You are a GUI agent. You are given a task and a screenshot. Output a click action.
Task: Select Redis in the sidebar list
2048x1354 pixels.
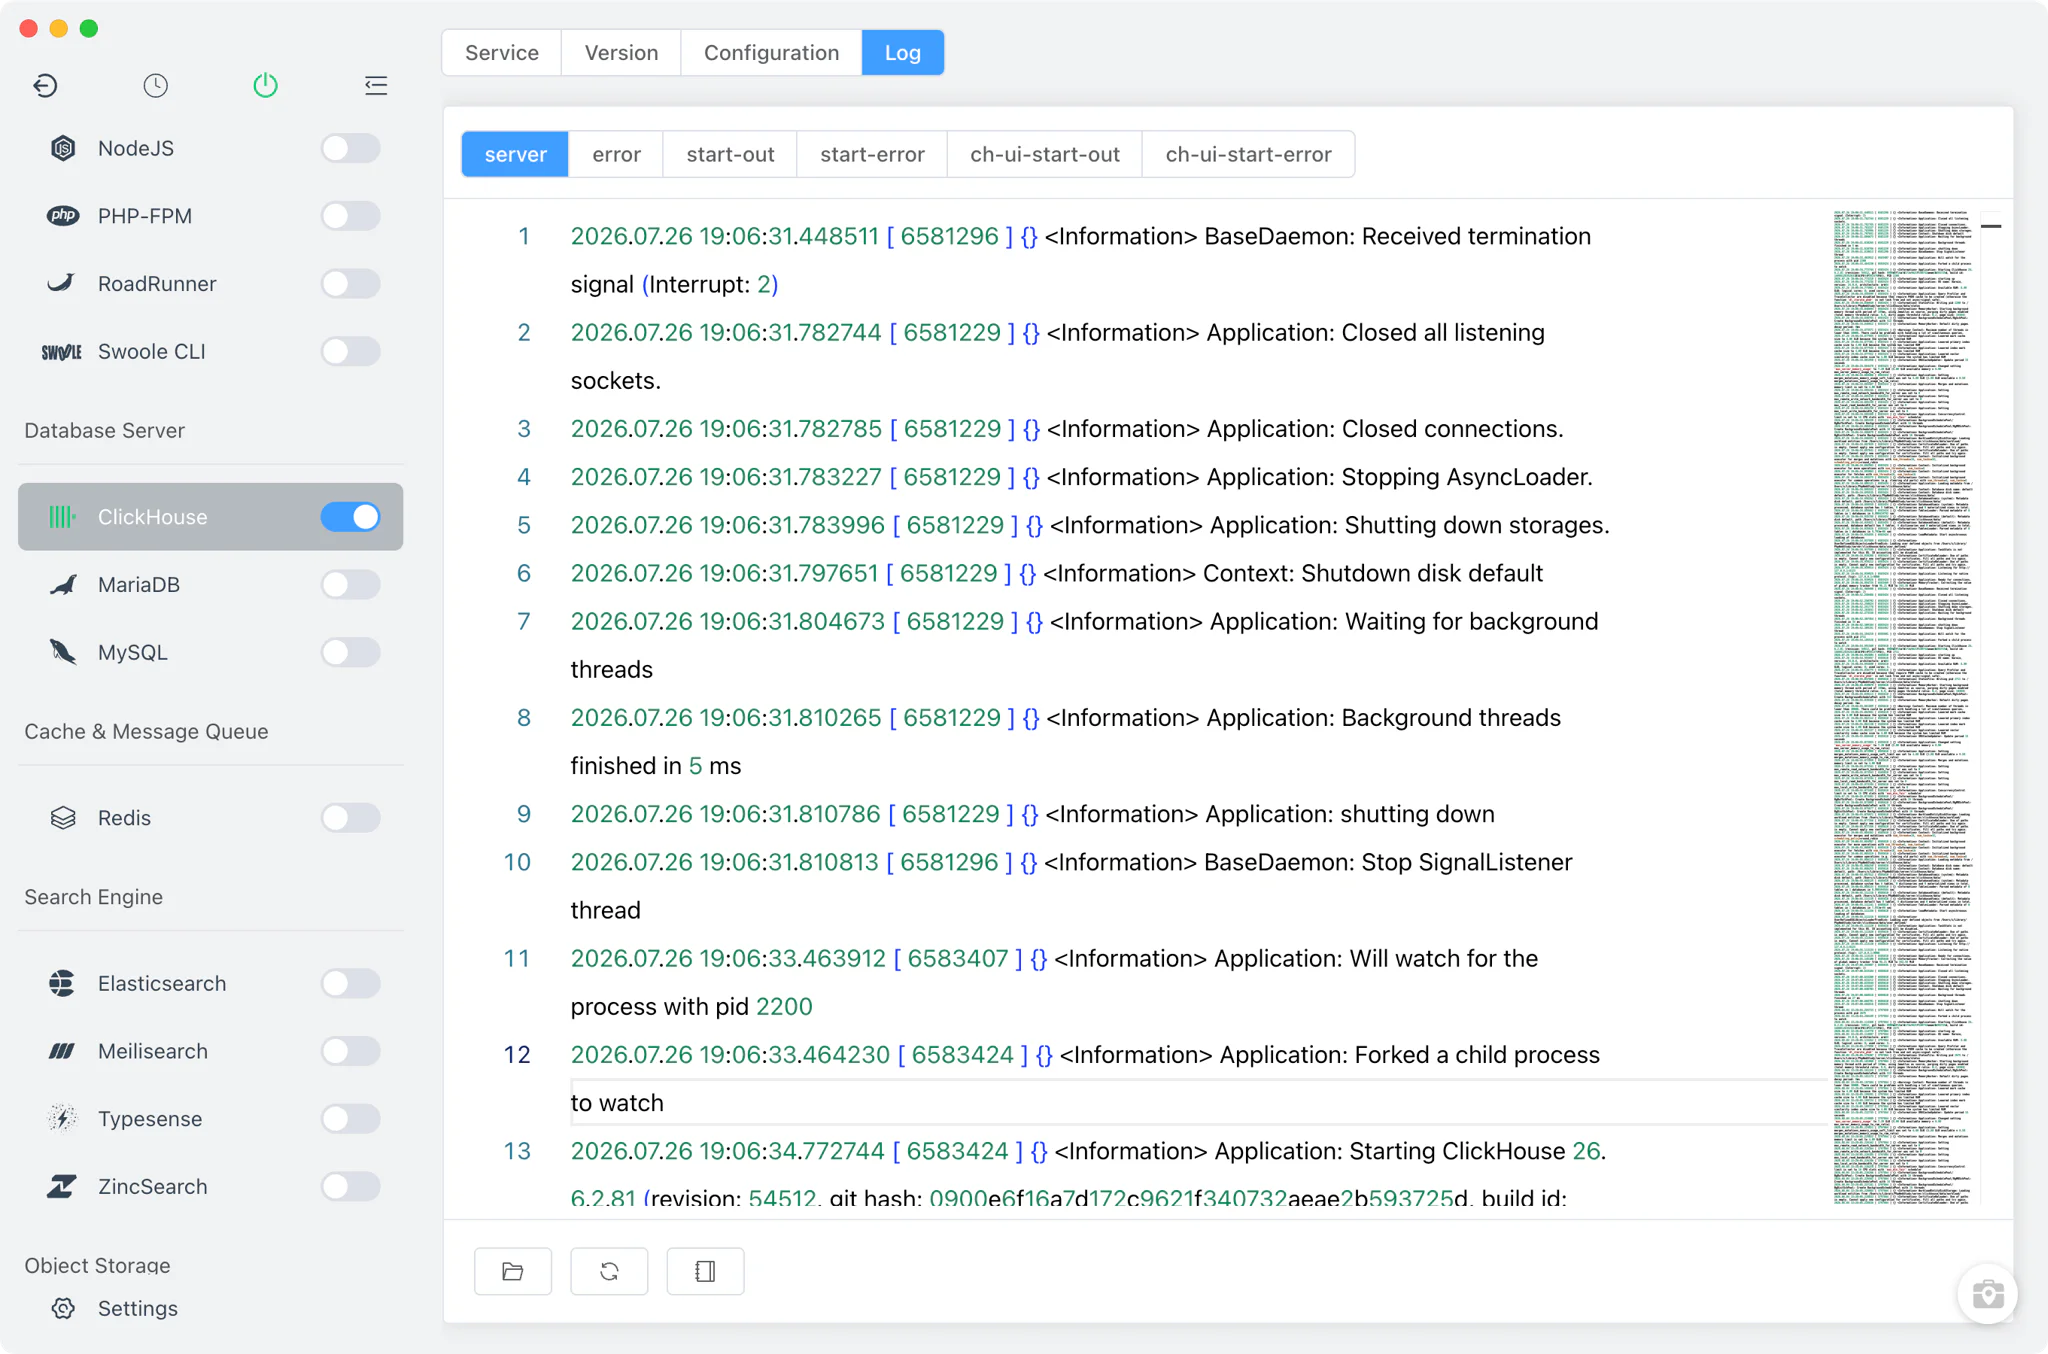click(210, 818)
